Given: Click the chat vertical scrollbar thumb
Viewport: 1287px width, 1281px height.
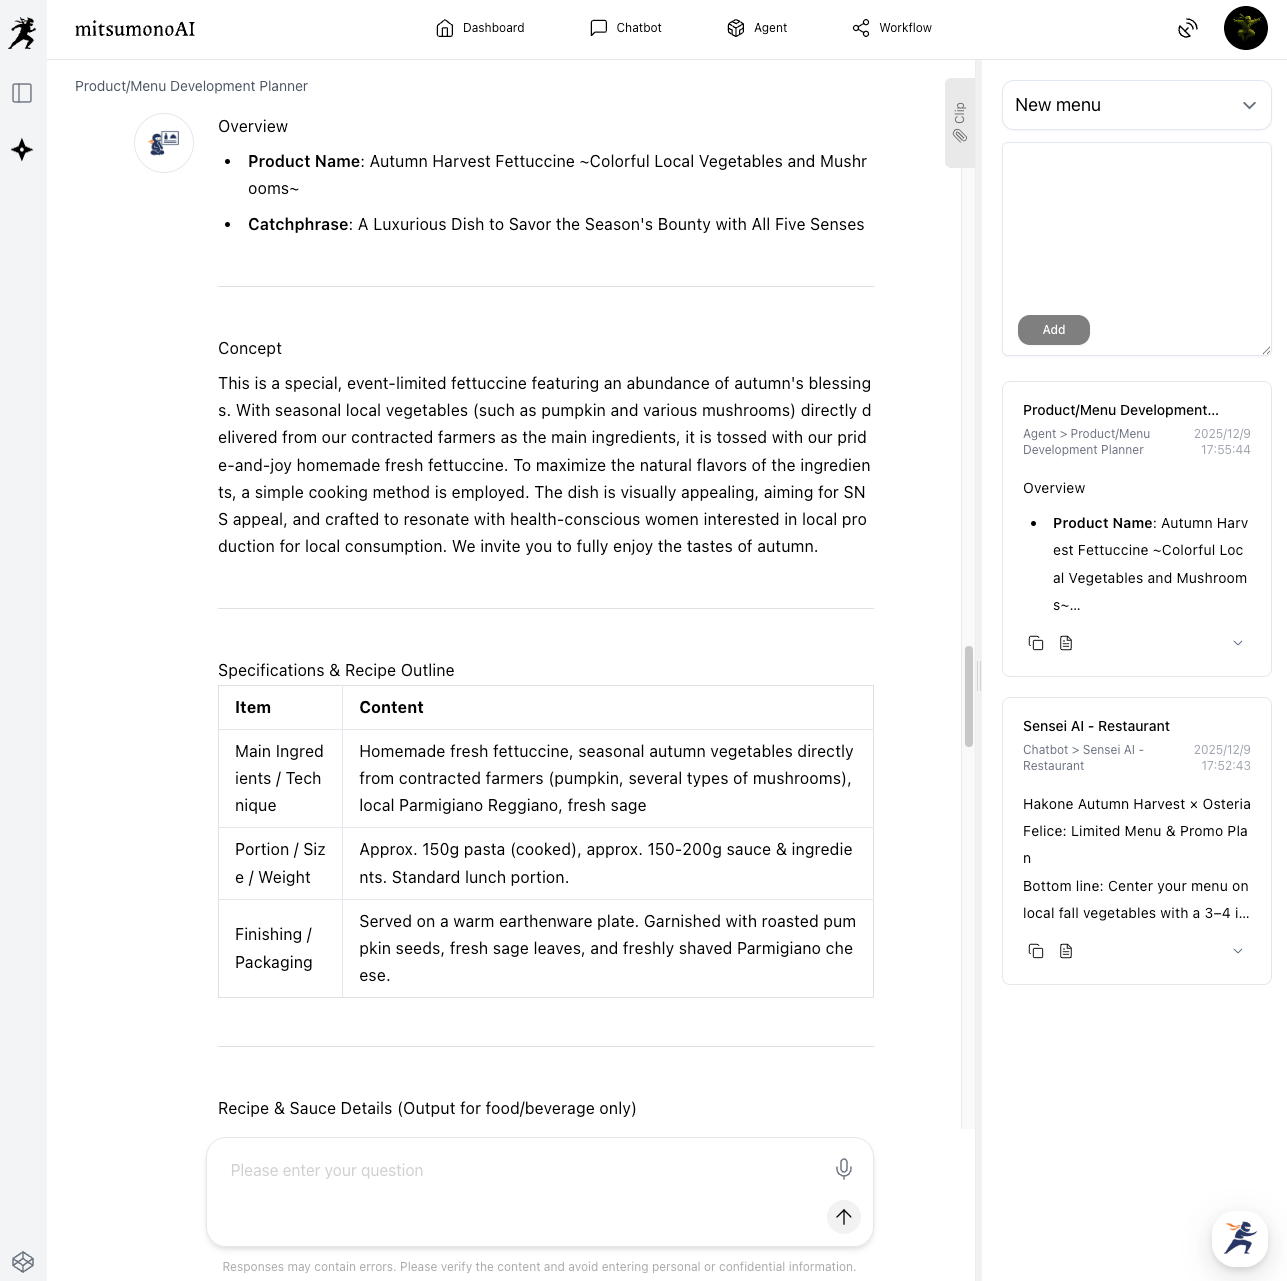Looking at the screenshot, I should (x=968, y=696).
